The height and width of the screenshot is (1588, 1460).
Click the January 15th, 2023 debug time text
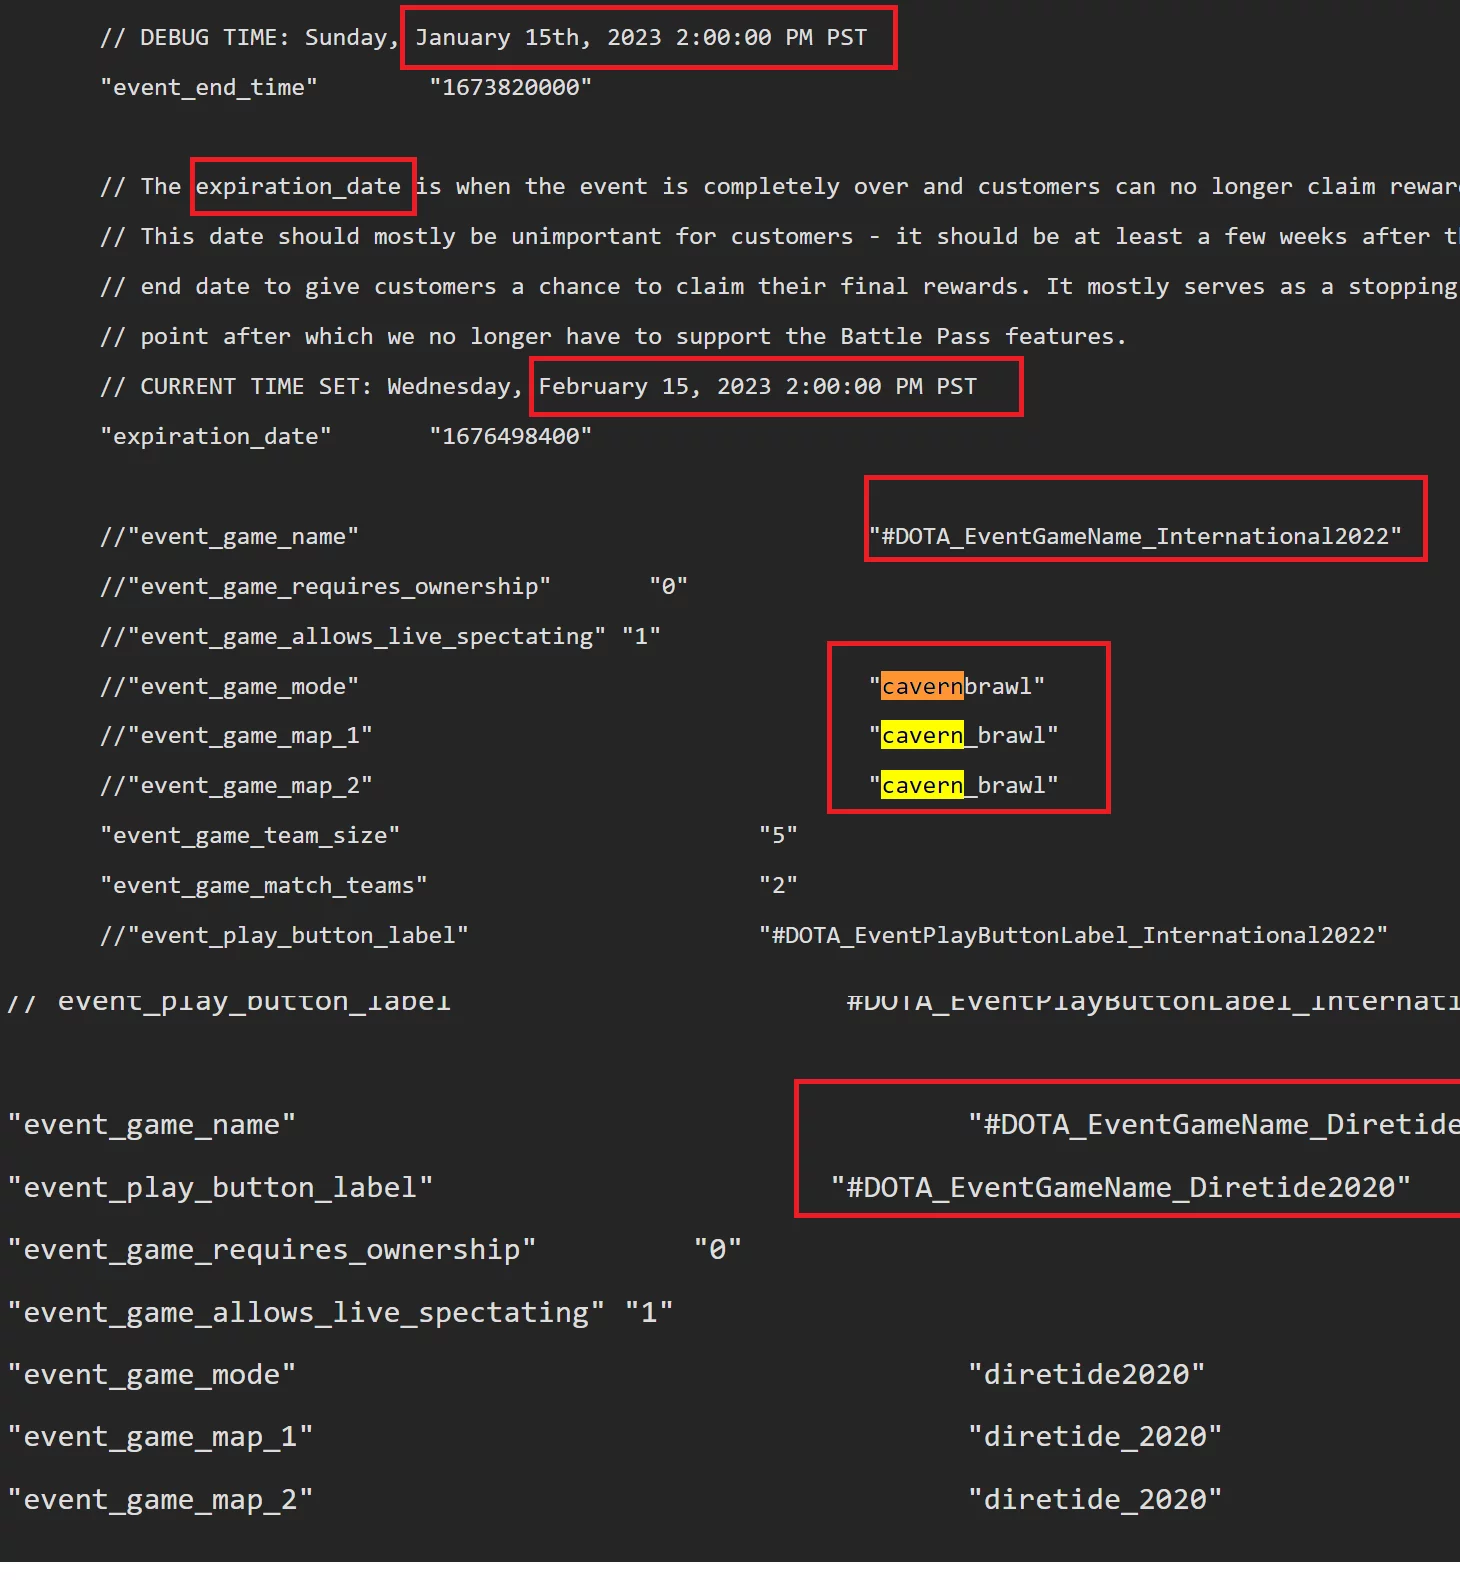[641, 38]
